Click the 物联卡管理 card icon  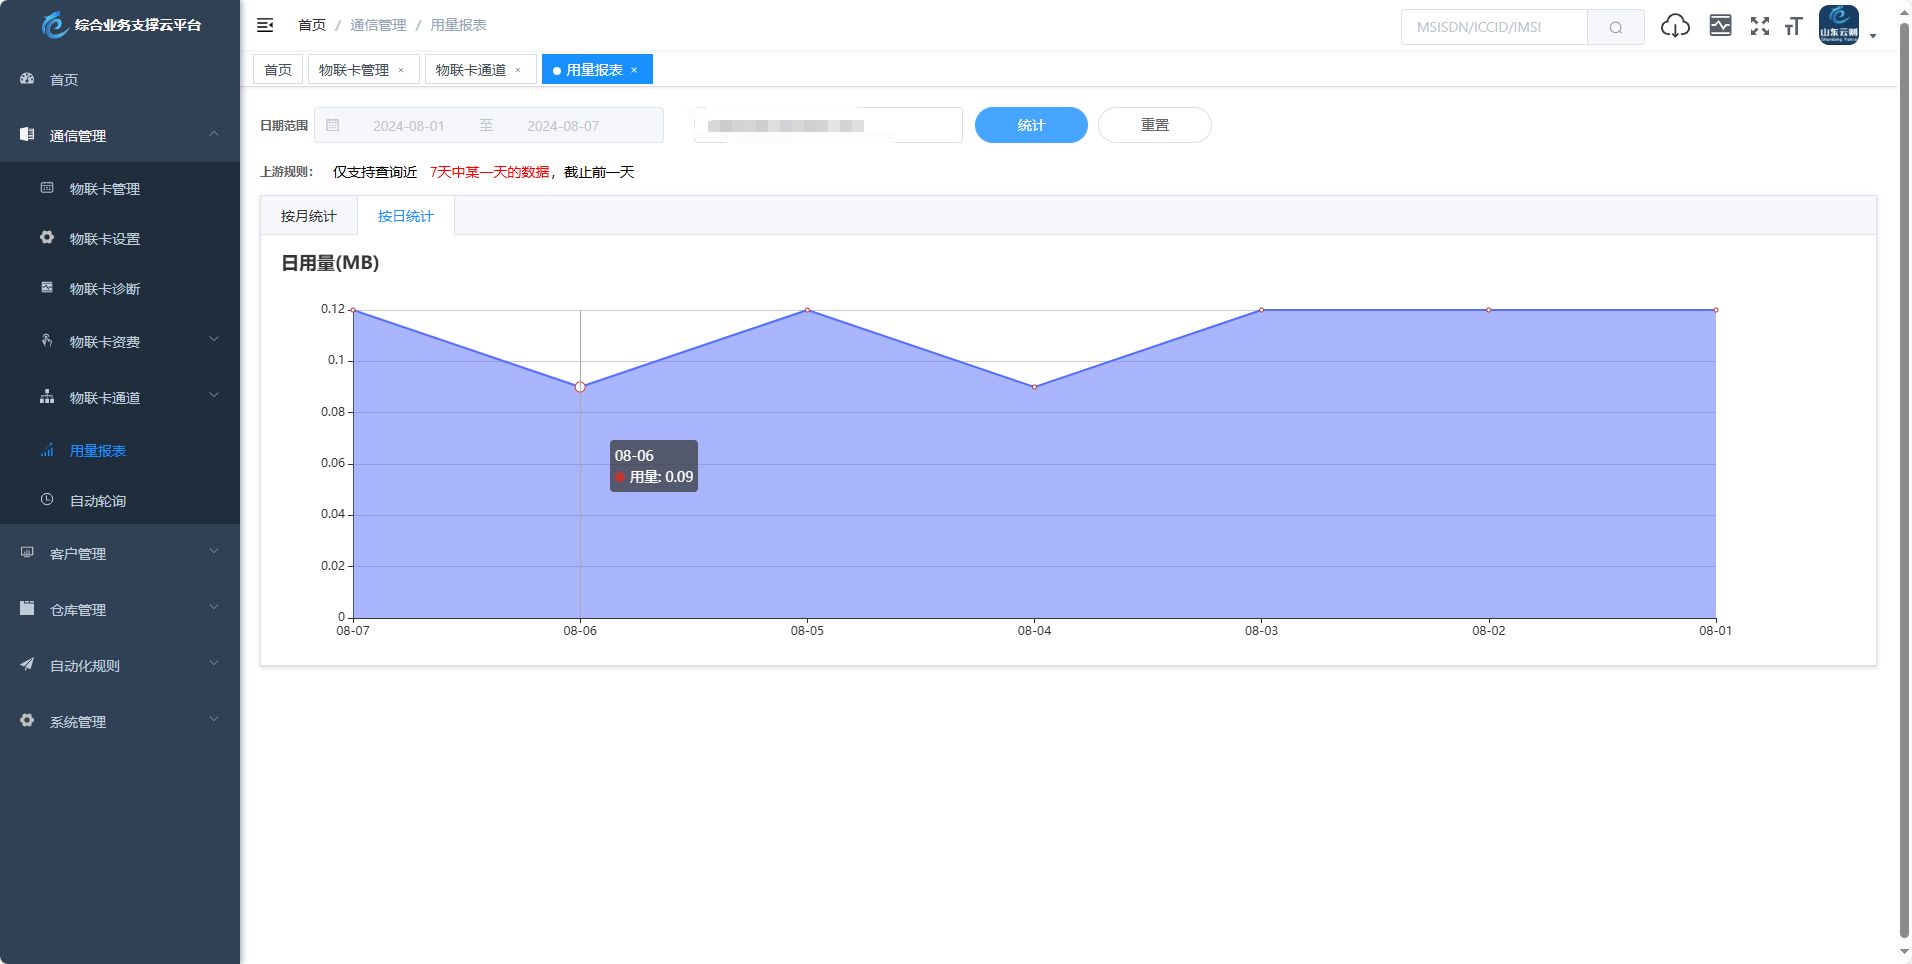[47, 188]
